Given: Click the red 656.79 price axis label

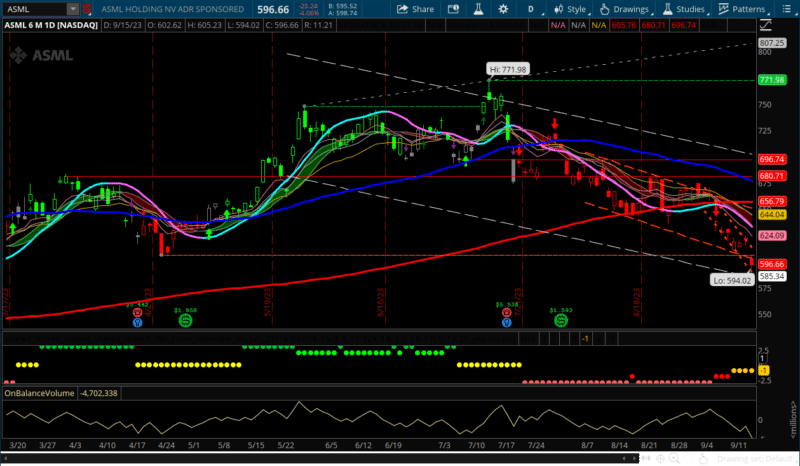Looking at the screenshot, I should [772, 201].
